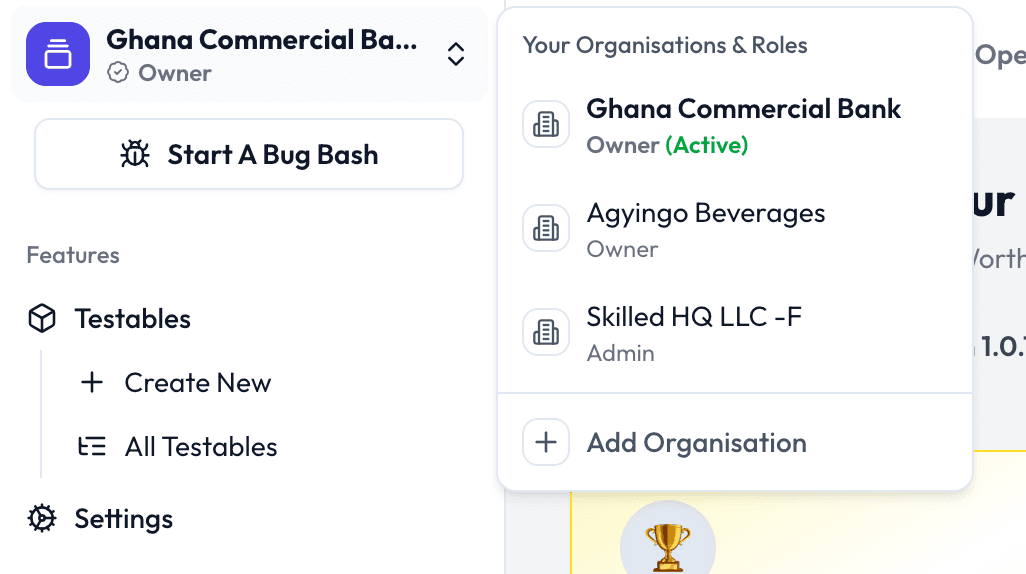Screen dimensions: 1026x574
Task: Click the plus icon for Add Organisation
Action: tap(546, 443)
